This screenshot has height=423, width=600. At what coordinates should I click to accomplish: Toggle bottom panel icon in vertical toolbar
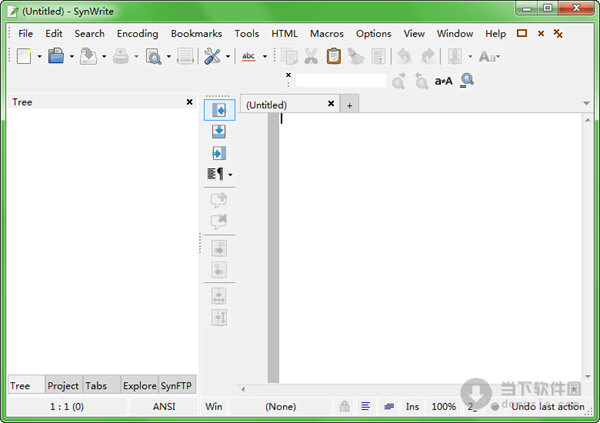pyautogui.click(x=219, y=131)
